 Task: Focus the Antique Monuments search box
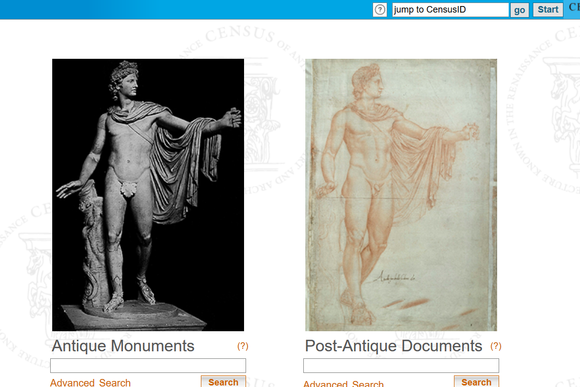click(x=148, y=365)
